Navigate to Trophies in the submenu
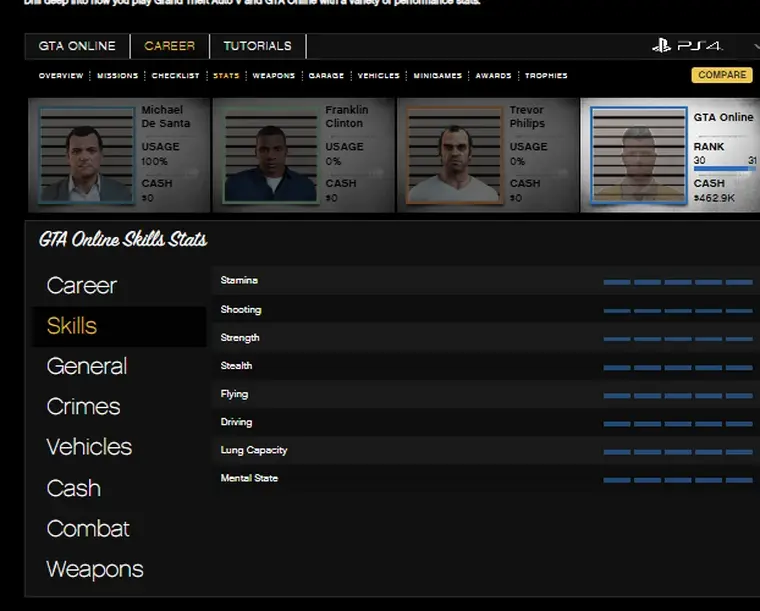This screenshot has height=611, width=760. (x=546, y=76)
